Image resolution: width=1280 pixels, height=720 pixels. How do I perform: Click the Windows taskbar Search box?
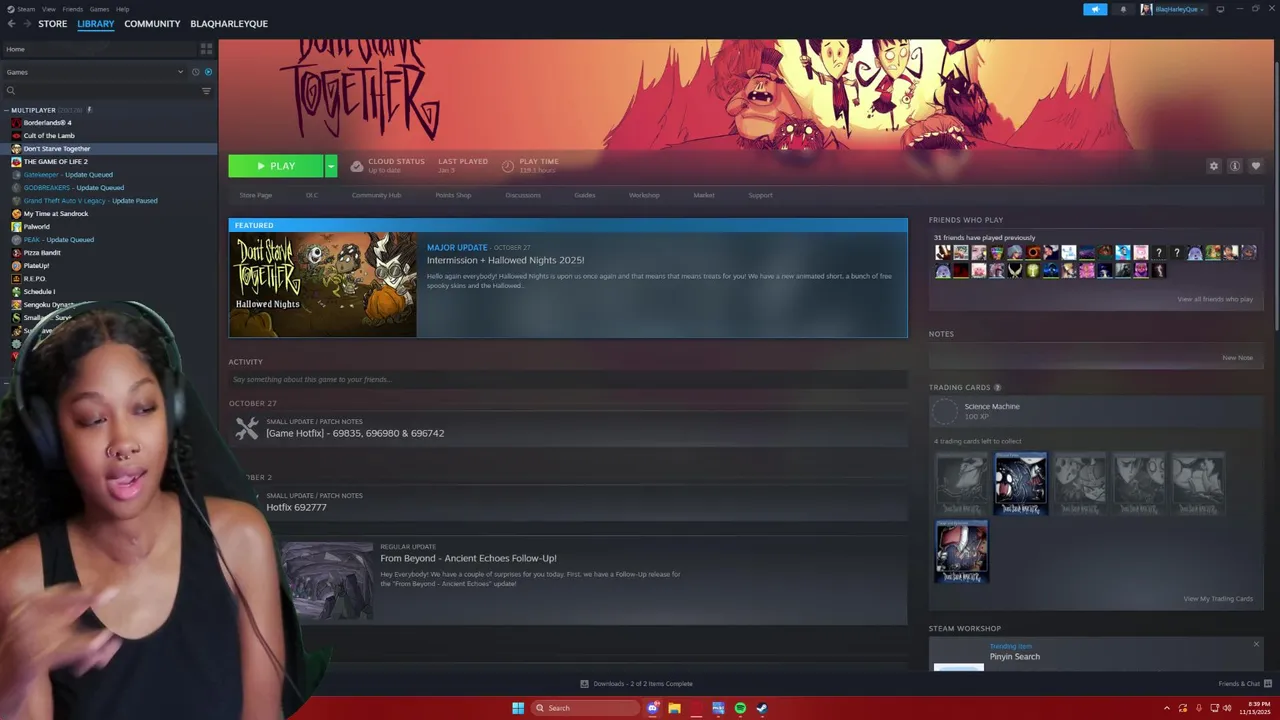[586, 708]
